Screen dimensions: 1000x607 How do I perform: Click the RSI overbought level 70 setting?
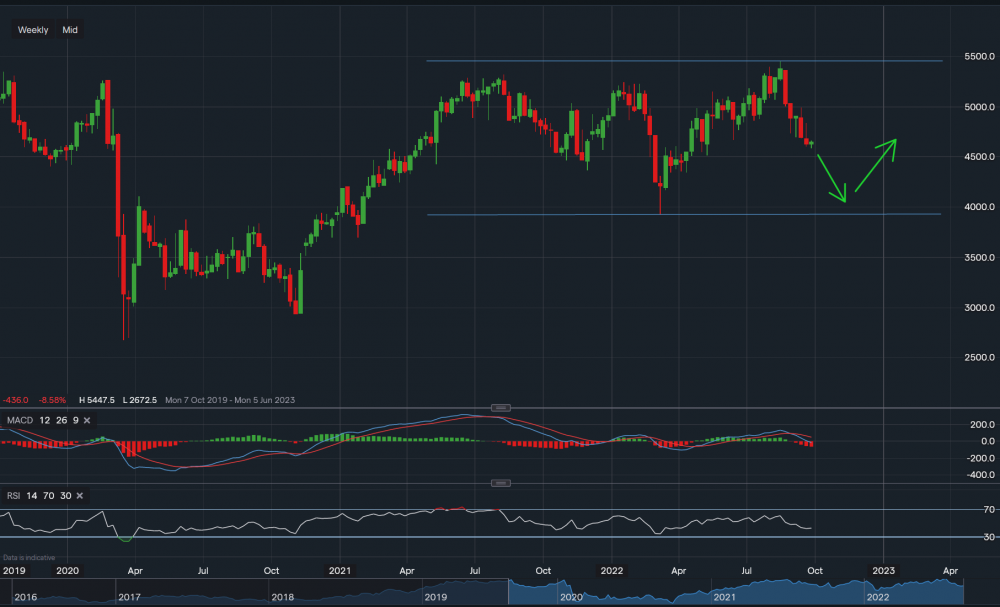pos(47,496)
